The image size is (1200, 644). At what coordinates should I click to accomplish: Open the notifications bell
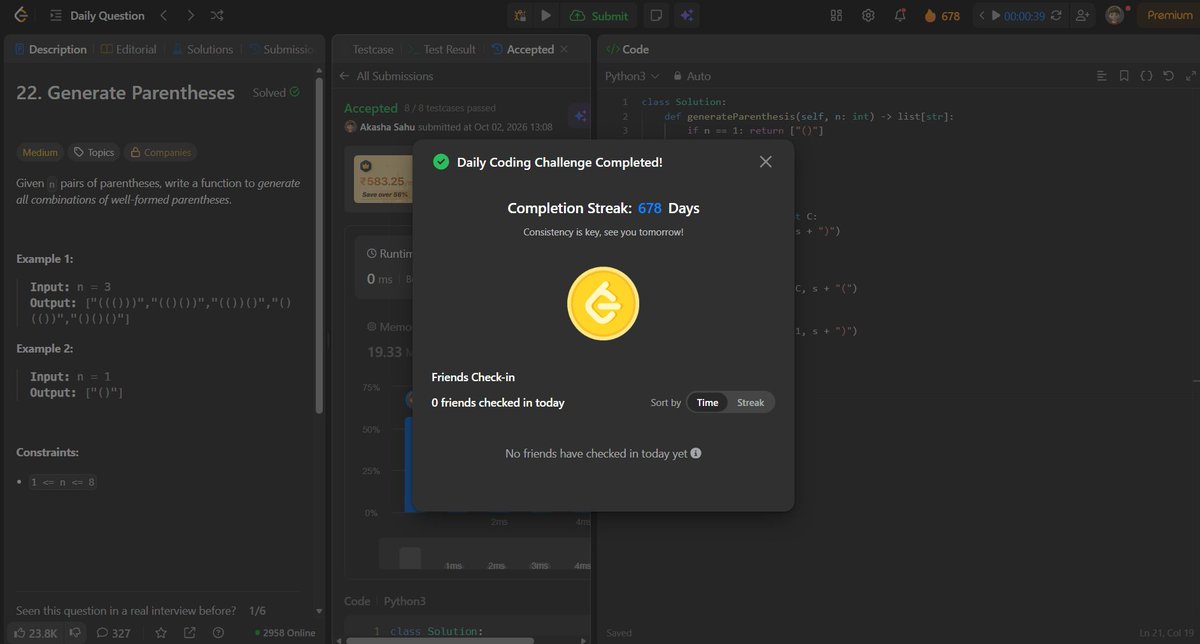[900, 15]
